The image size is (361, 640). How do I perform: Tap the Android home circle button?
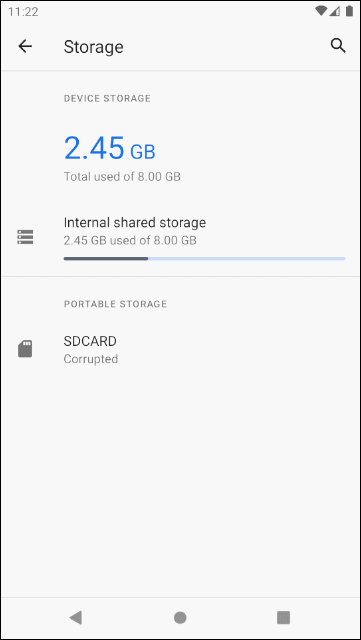180,618
